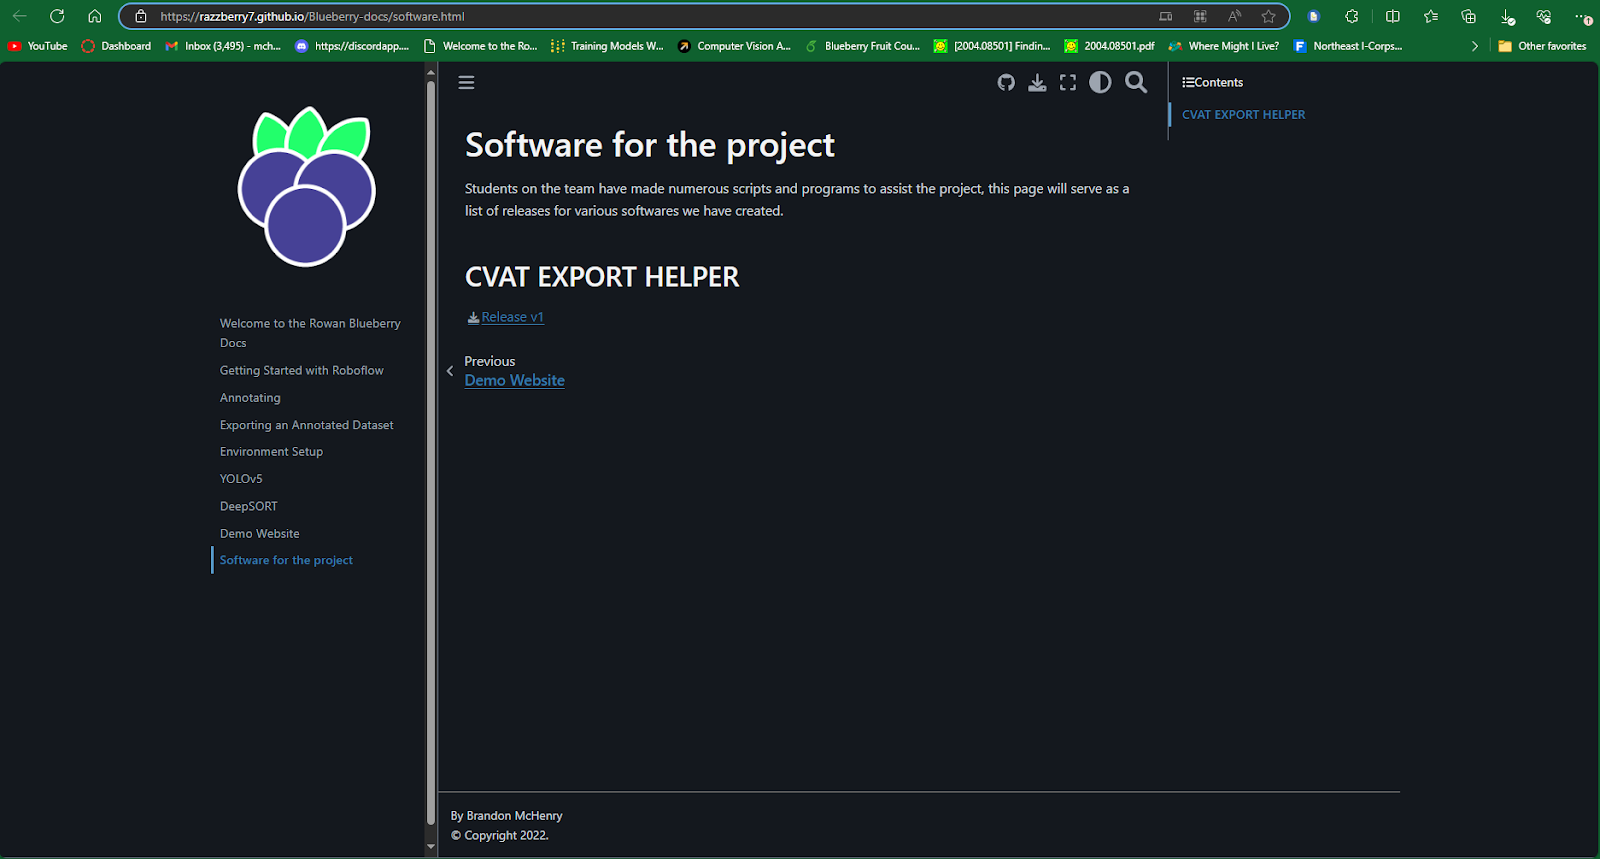Open the Environment Setup sidebar entry
Image resolution: width=1600 pixels, height=859 pixels.
click(271, 452)
